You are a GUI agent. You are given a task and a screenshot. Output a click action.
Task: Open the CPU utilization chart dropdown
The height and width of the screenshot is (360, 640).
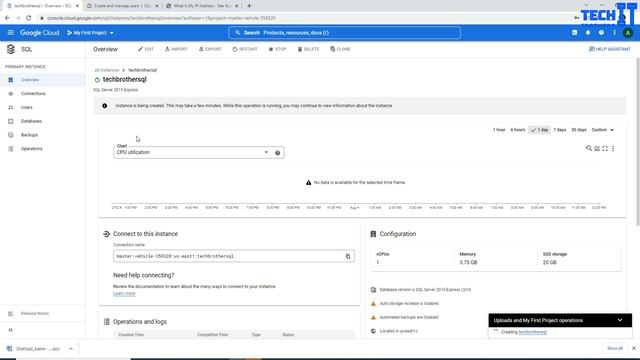point(192,152)
